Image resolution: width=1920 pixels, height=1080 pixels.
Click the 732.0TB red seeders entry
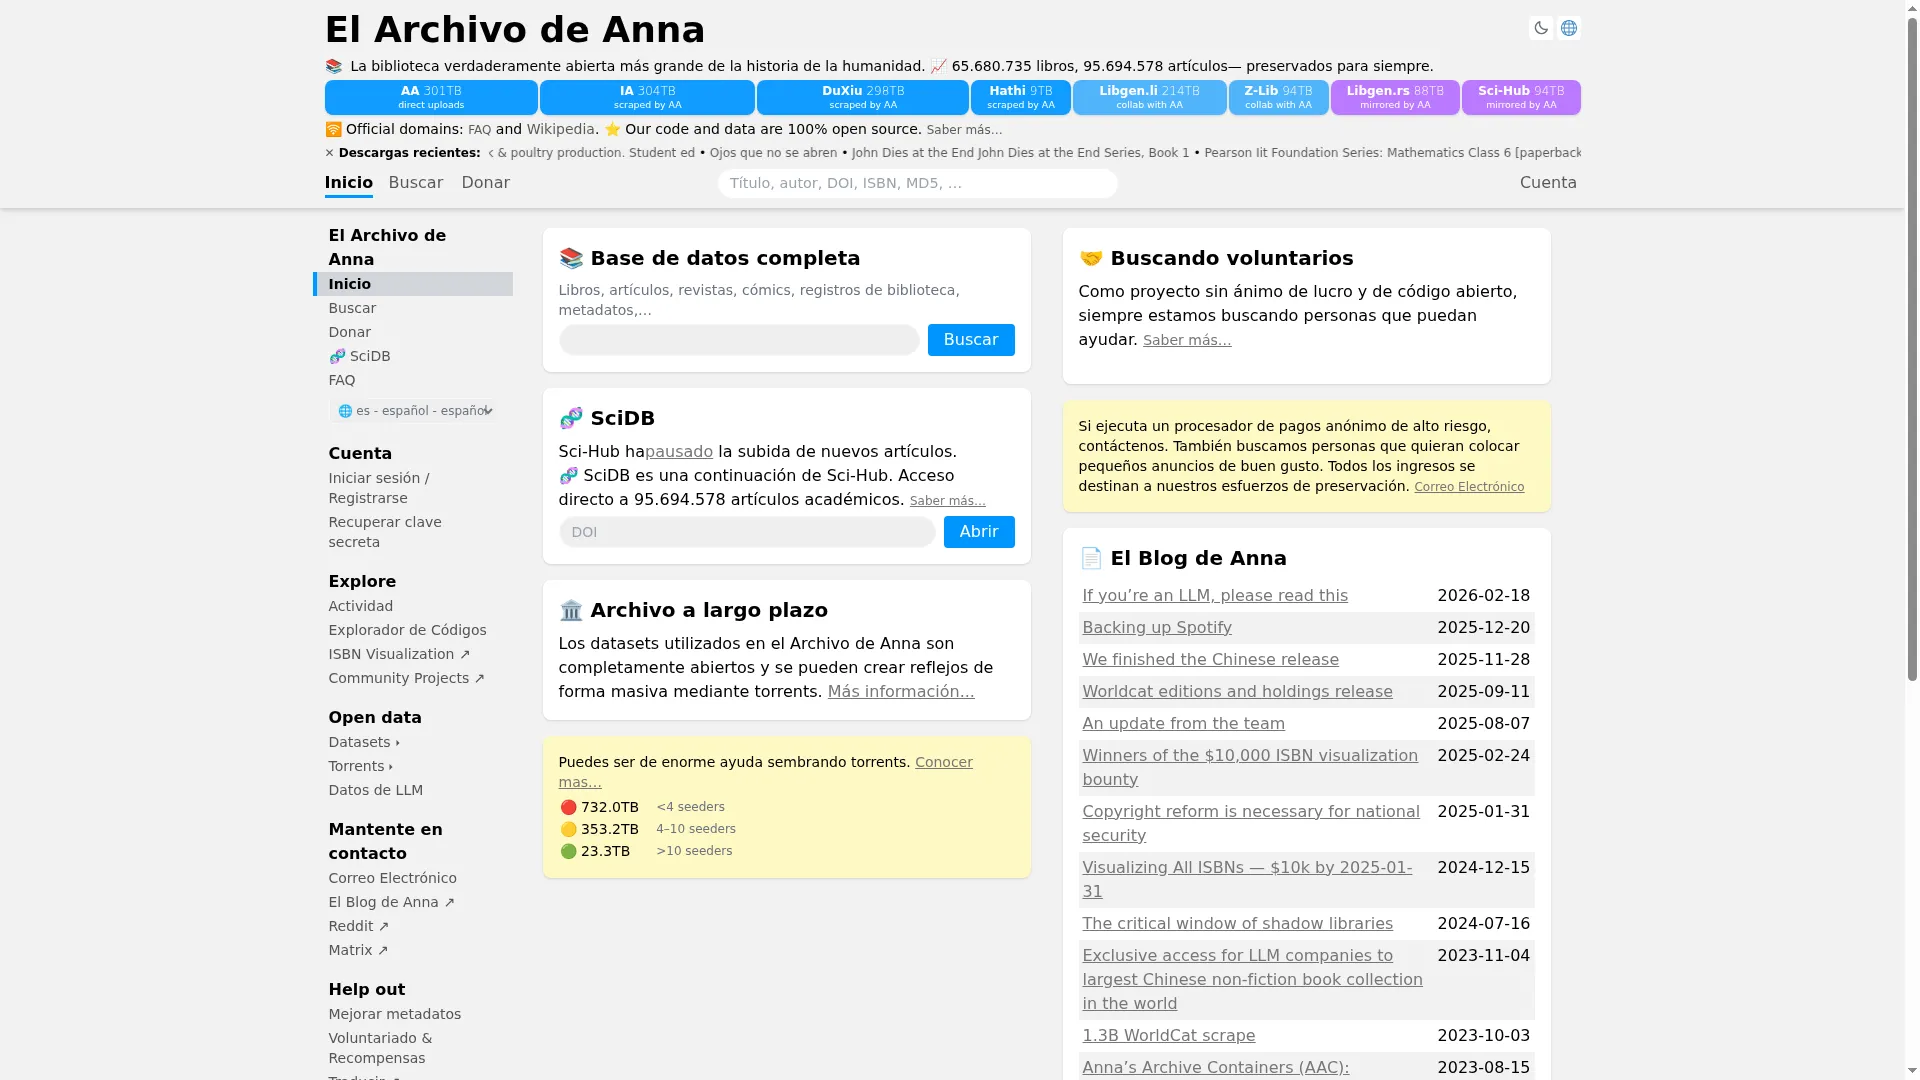click(x=598, y=807)
